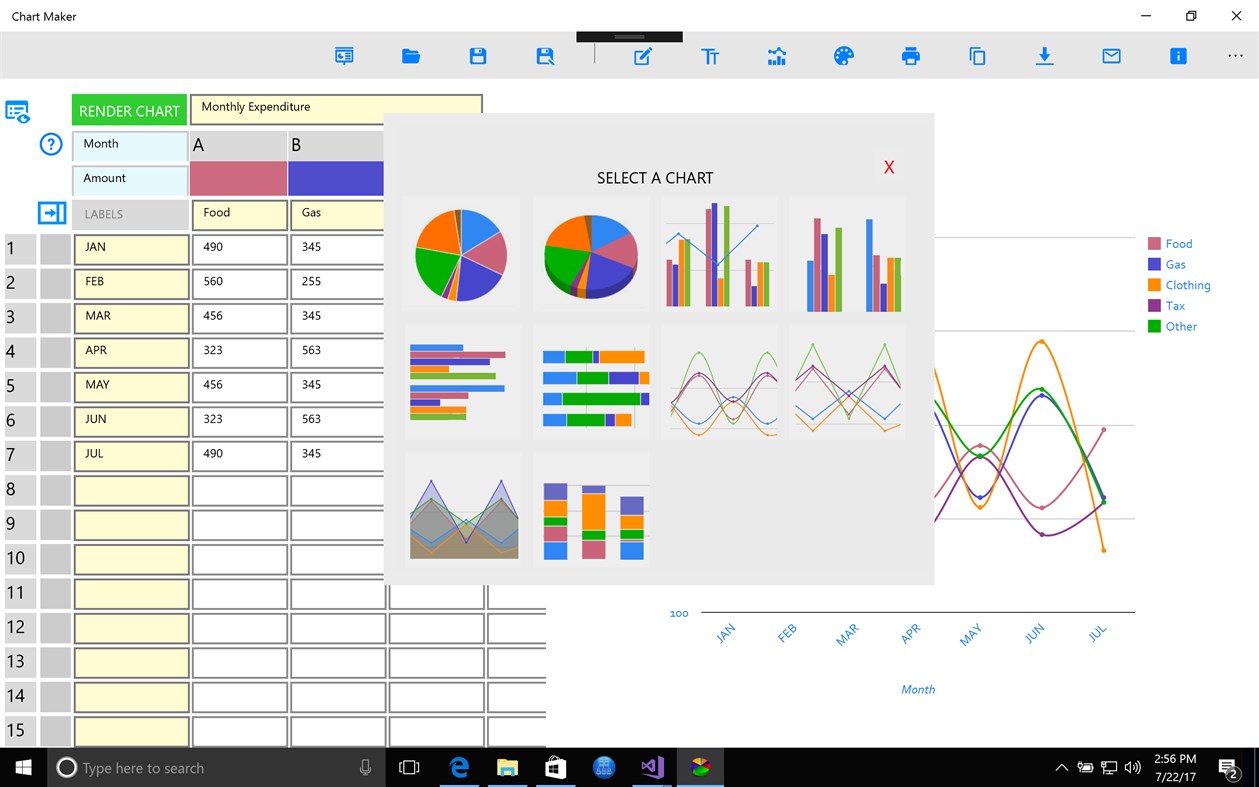Click the Food legend color swatch

[1153, 243]
